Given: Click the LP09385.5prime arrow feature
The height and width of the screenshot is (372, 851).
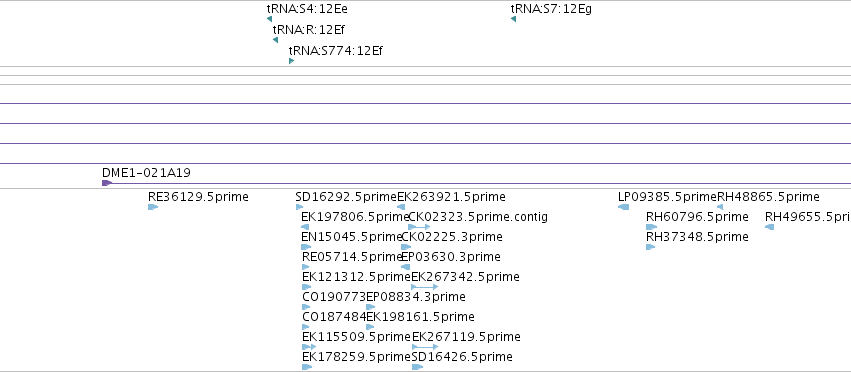Looking at the screenshot, I should click(x=624, y=207).
